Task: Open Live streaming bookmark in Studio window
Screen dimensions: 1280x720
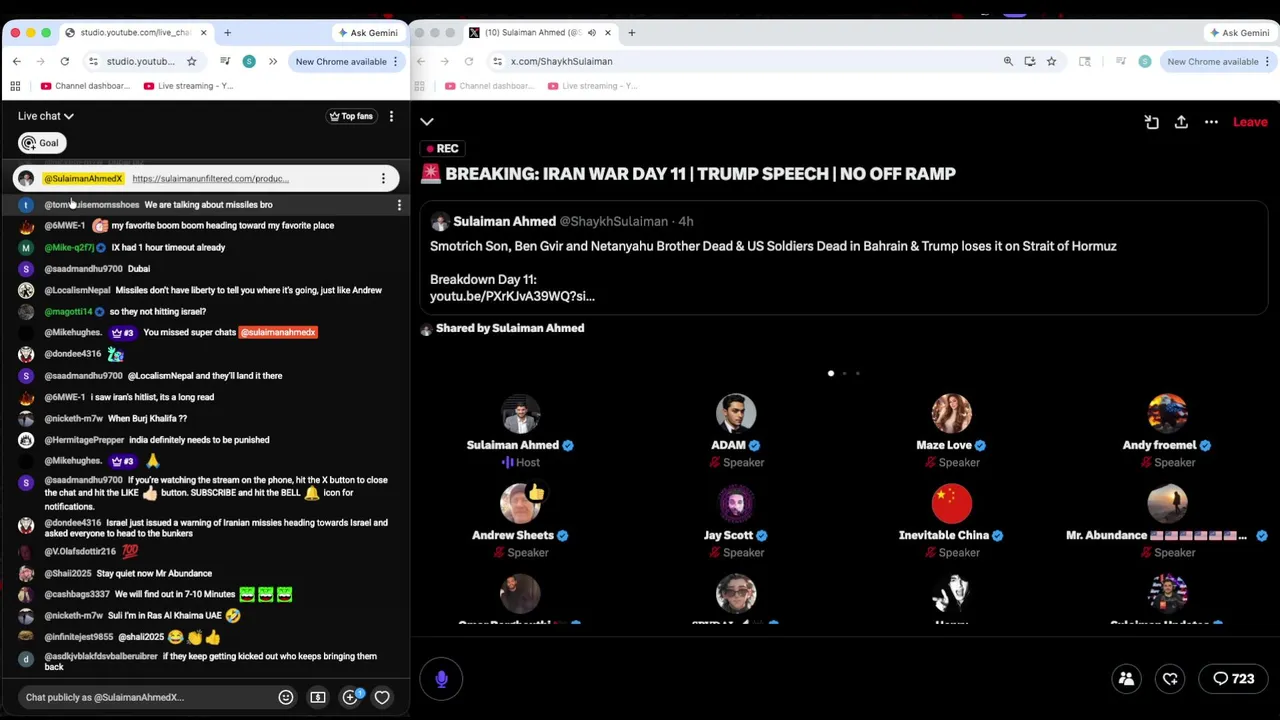Action: click(x=188, y=86)
